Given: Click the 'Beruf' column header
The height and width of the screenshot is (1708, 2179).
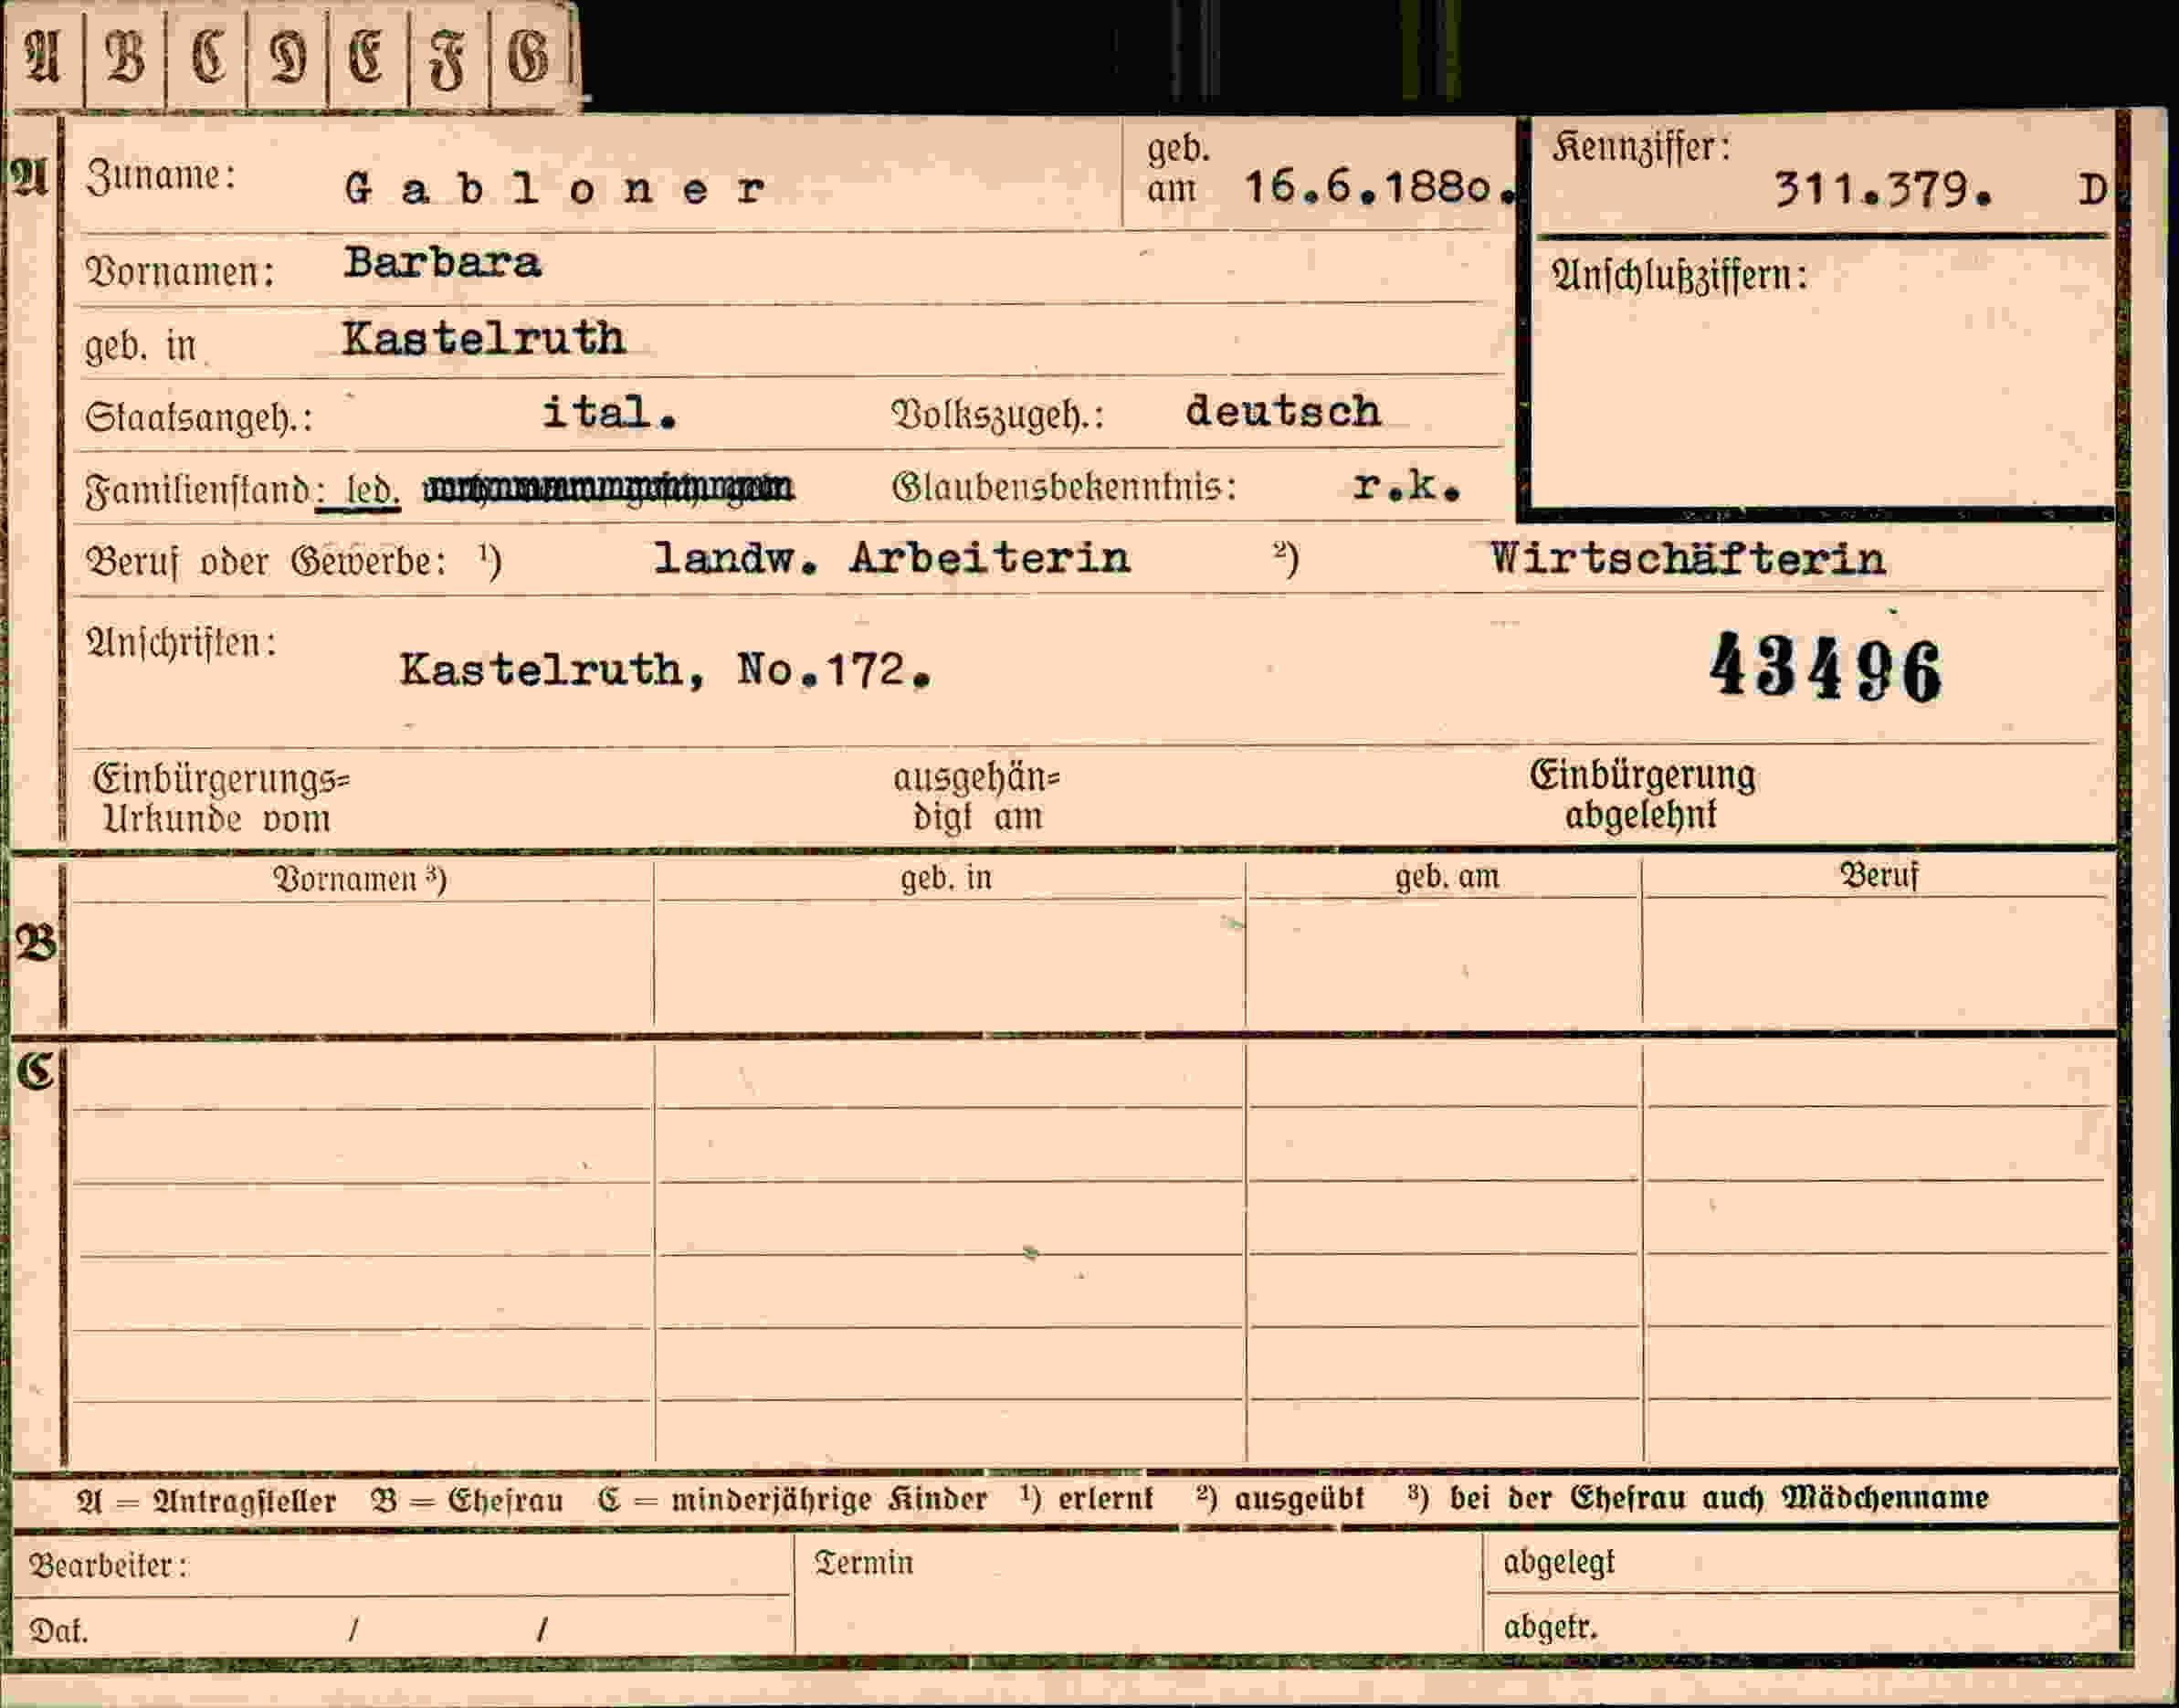Looking at the screenshot, I should [x=1880, y=875].
